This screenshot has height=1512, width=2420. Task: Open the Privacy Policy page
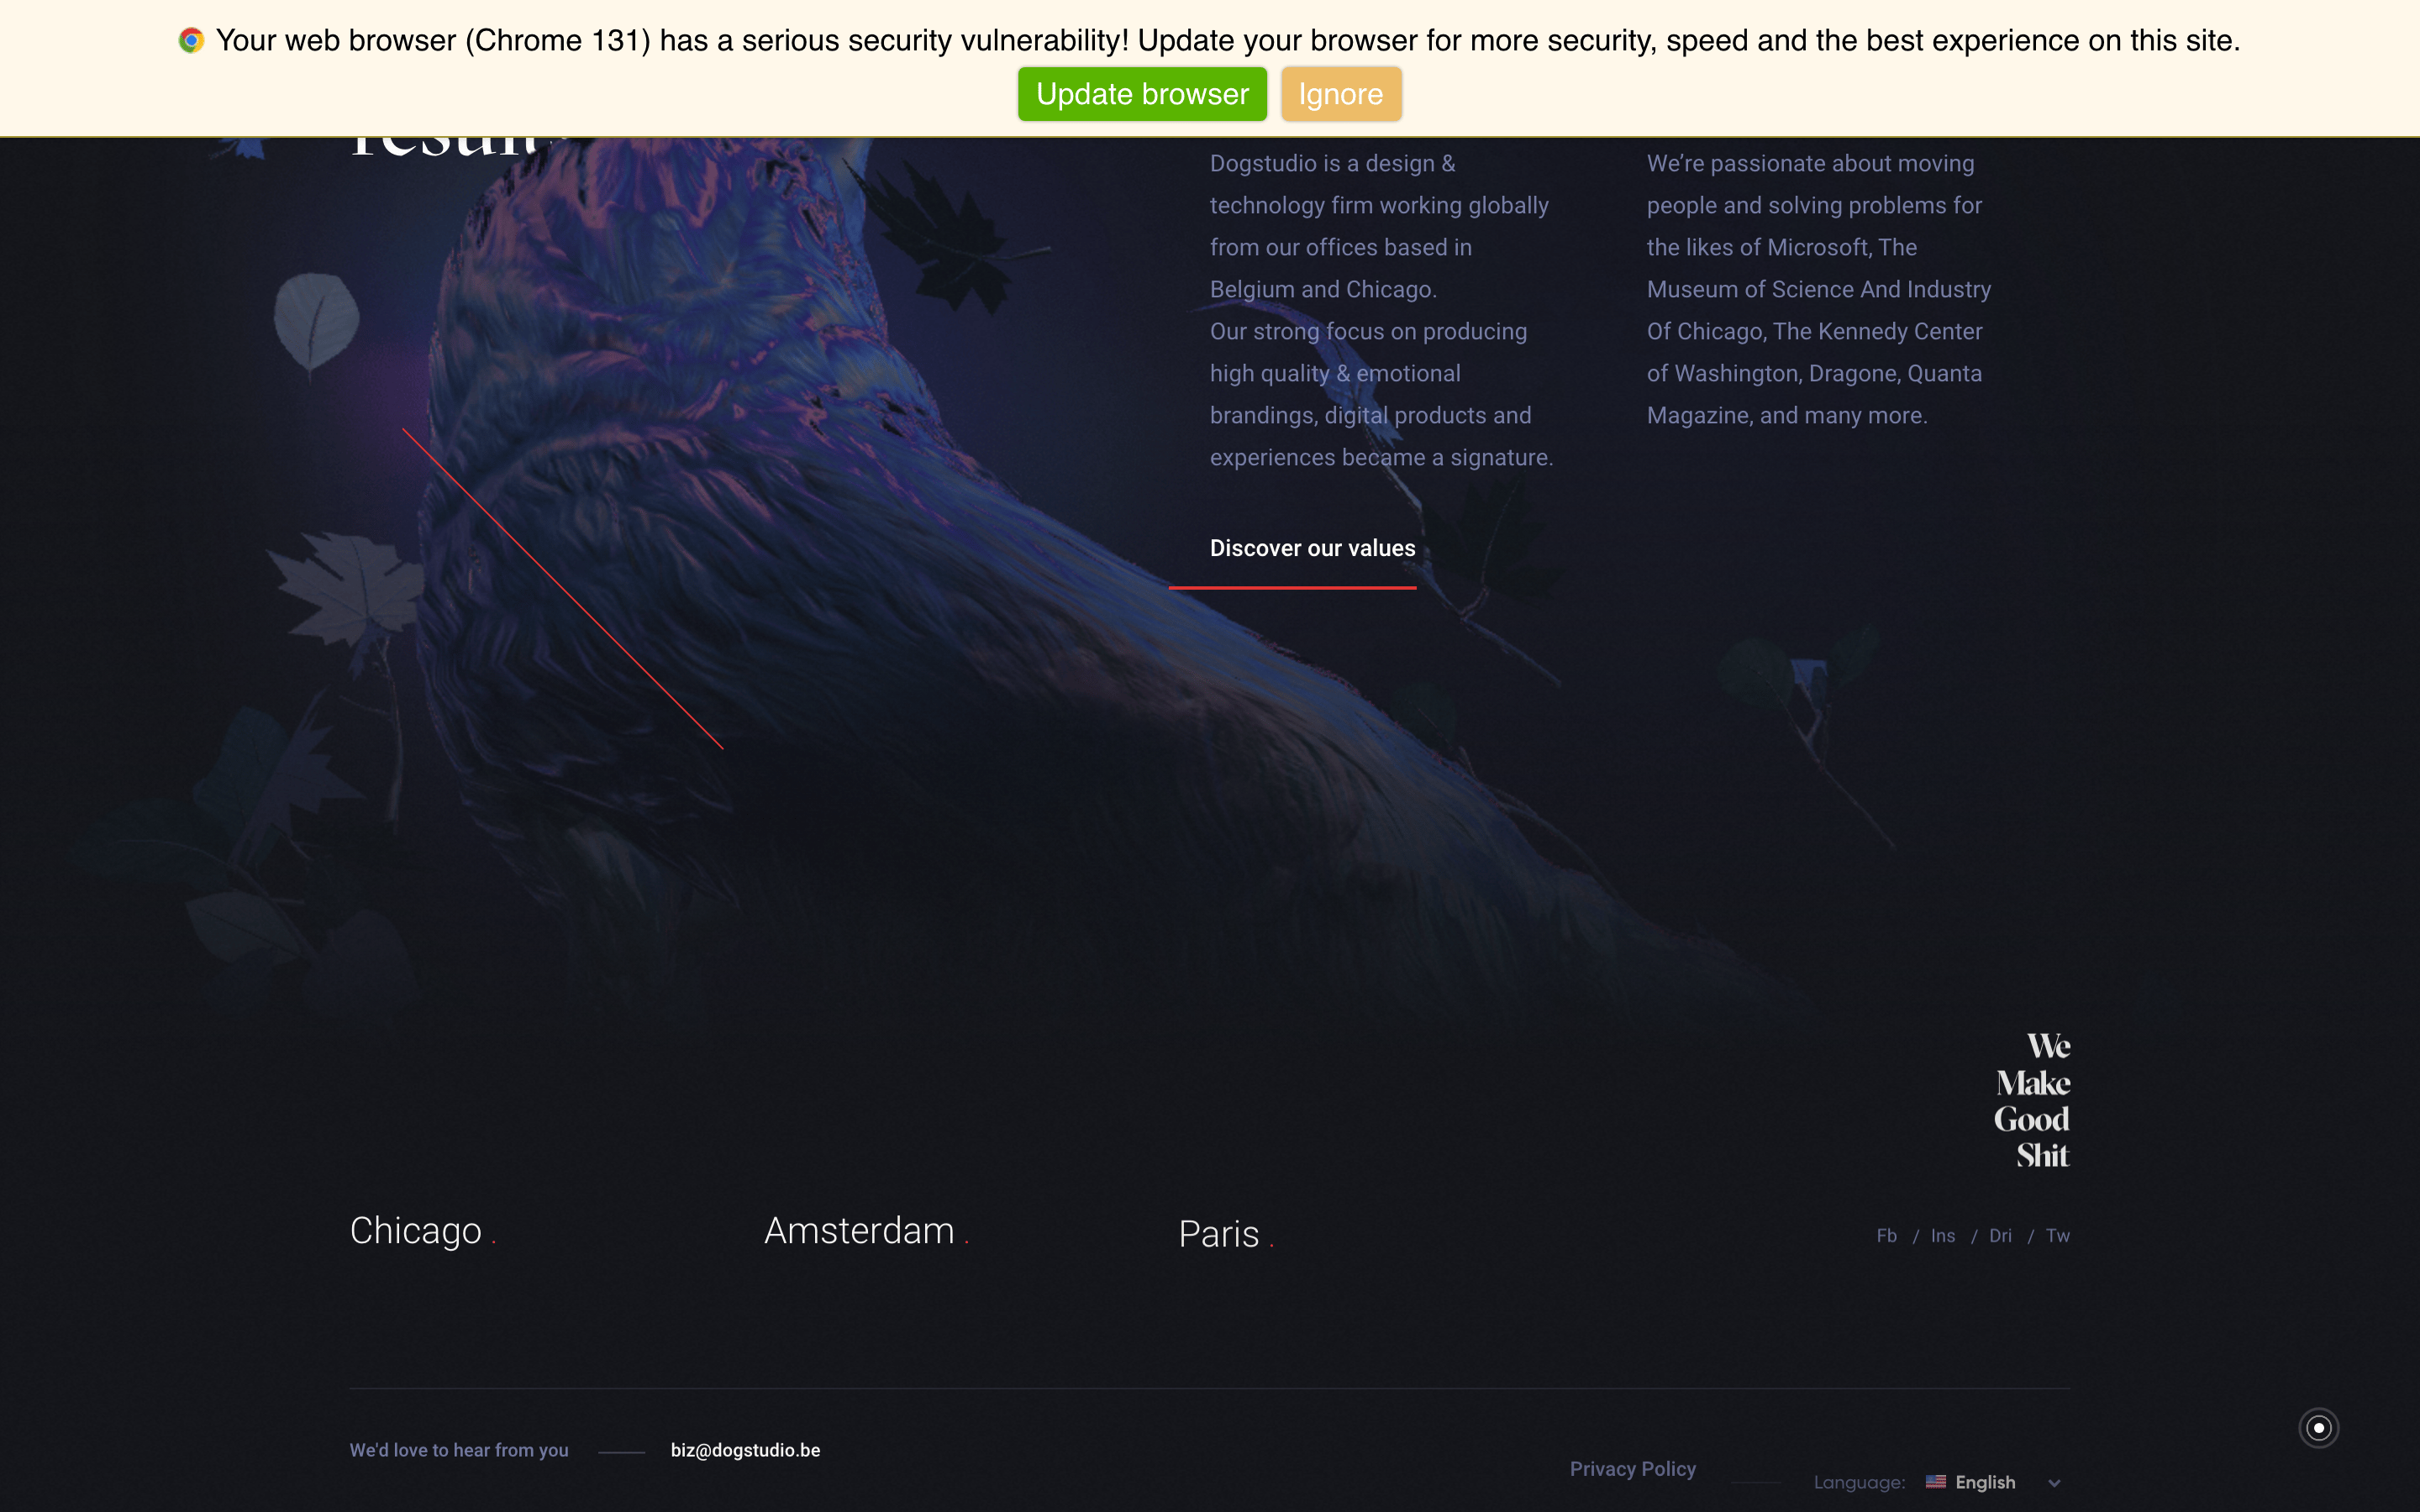tap(1633, 1469)
